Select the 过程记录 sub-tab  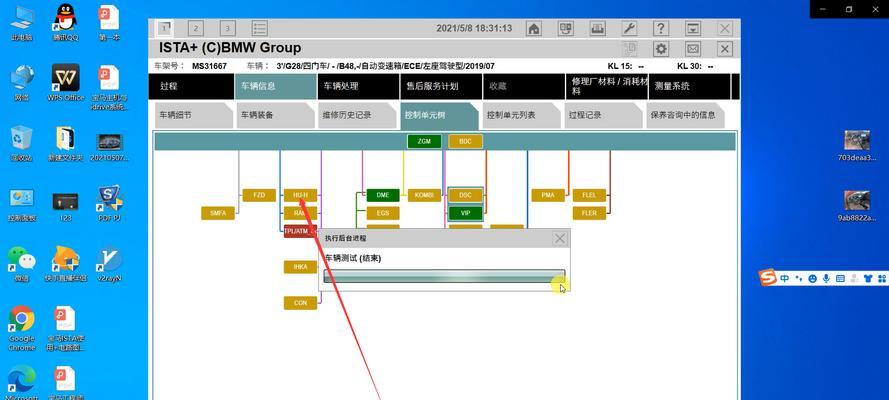(603, 115)
